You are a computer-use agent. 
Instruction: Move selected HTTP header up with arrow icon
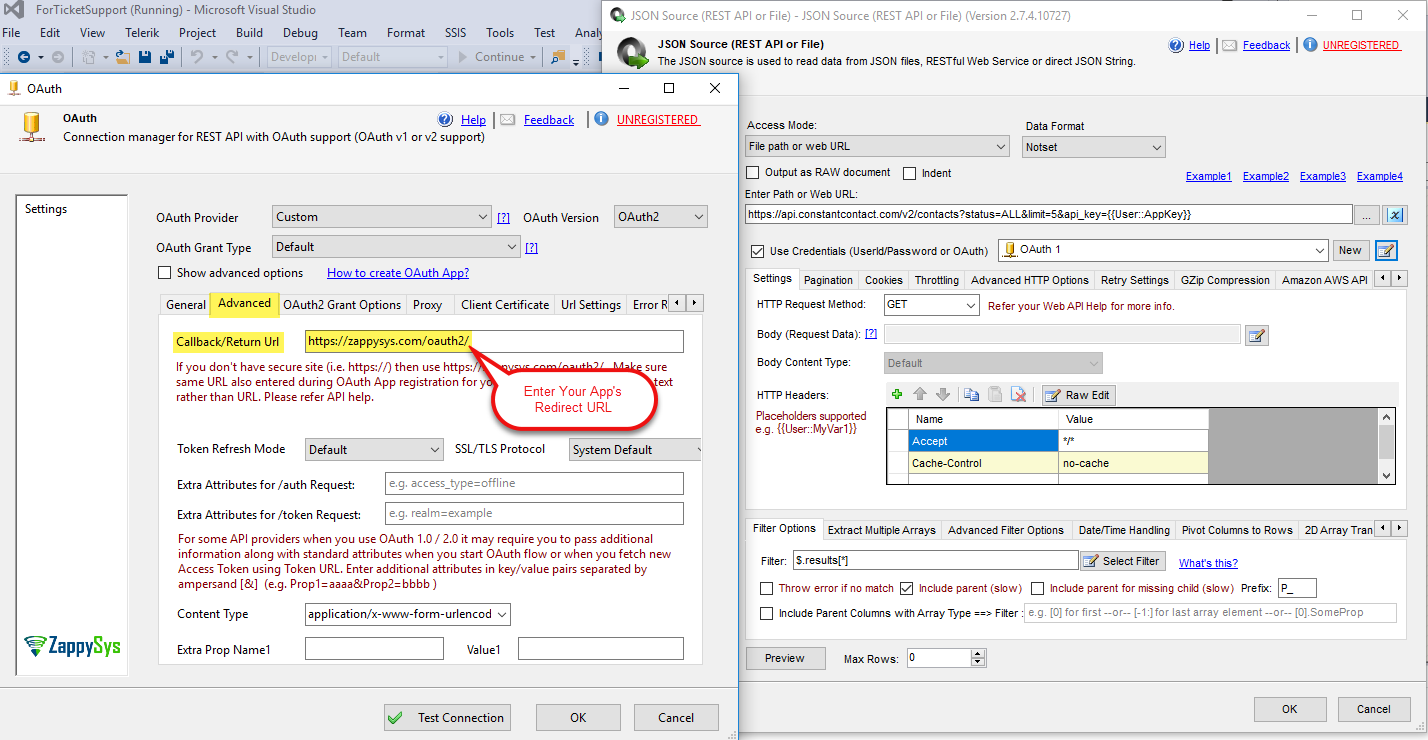pyautogui.click(x=921, y=395)
